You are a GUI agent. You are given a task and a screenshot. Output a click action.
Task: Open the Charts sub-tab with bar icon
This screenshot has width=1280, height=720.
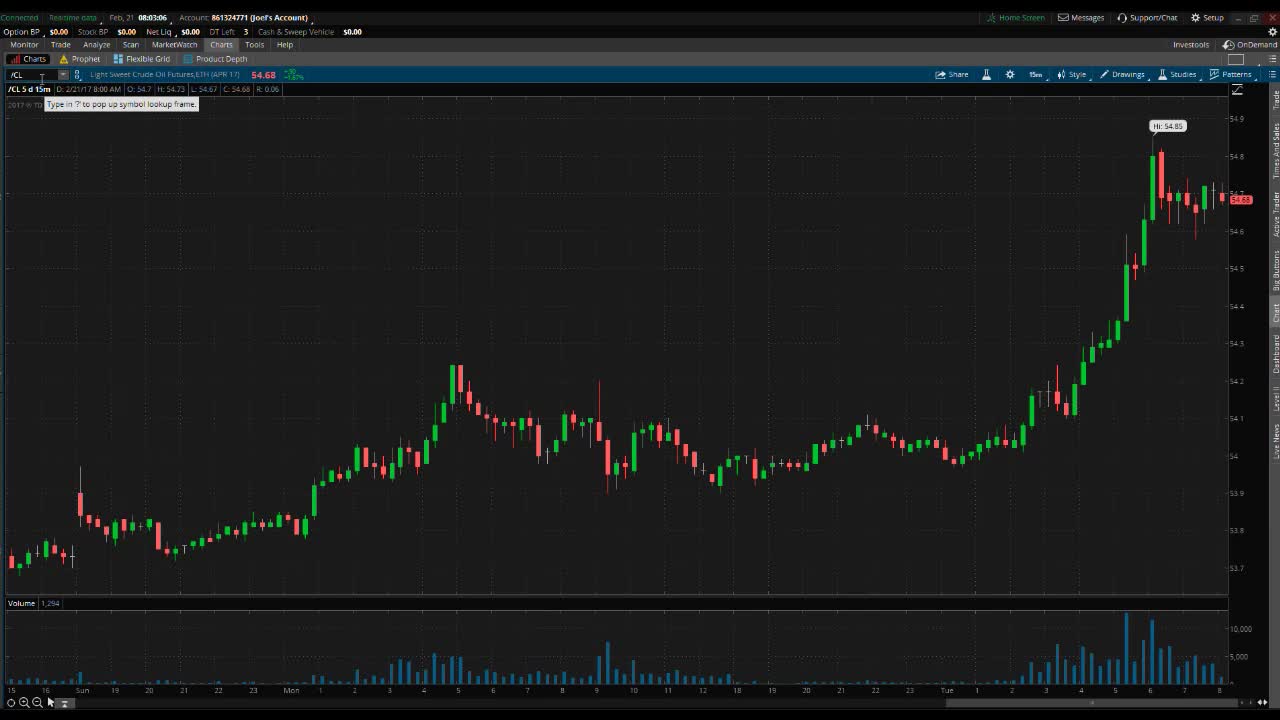[28, 59]
